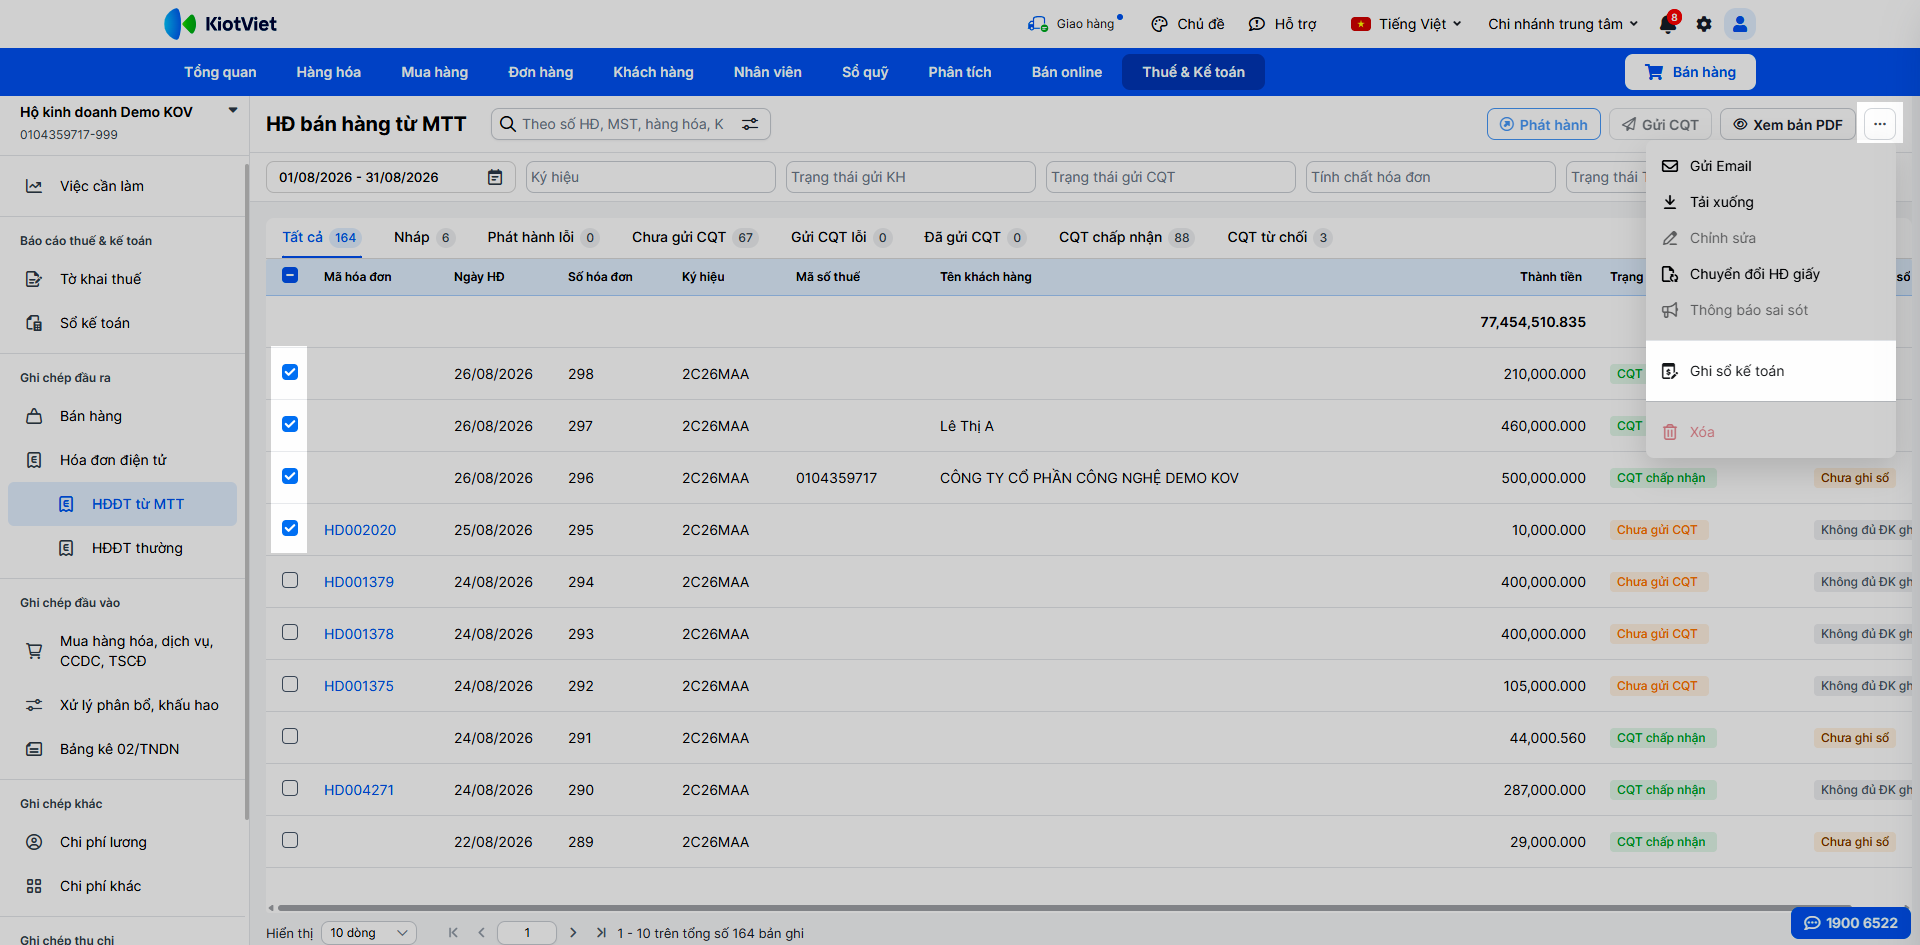Focus the invoice search input field
Image resolution: width=1920 pixels, height=945 pixels.
coord(622,124)
